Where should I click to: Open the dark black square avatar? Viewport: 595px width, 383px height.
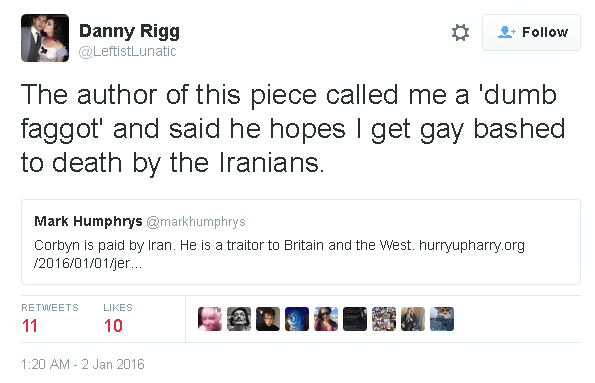(x=355, y=319)
